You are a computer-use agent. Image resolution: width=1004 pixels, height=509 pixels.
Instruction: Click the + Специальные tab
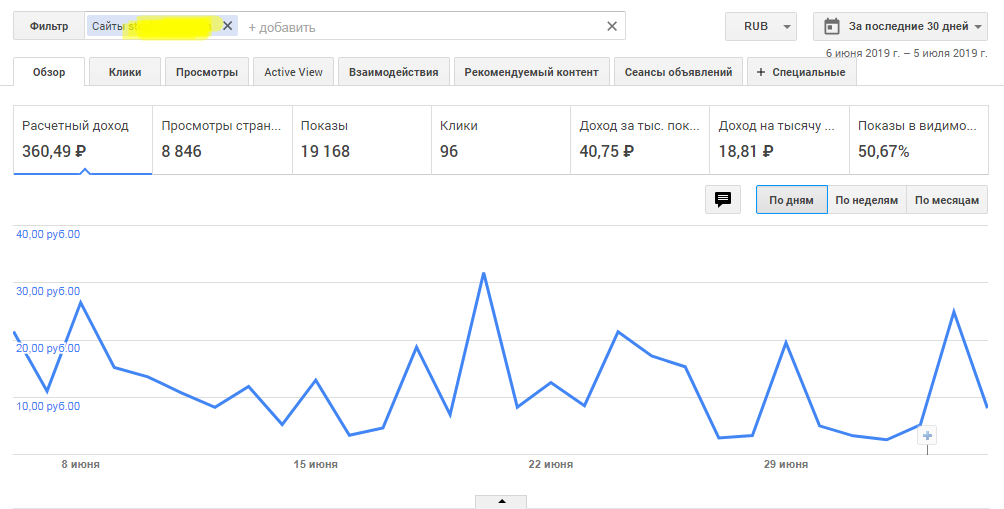[801, 72]
